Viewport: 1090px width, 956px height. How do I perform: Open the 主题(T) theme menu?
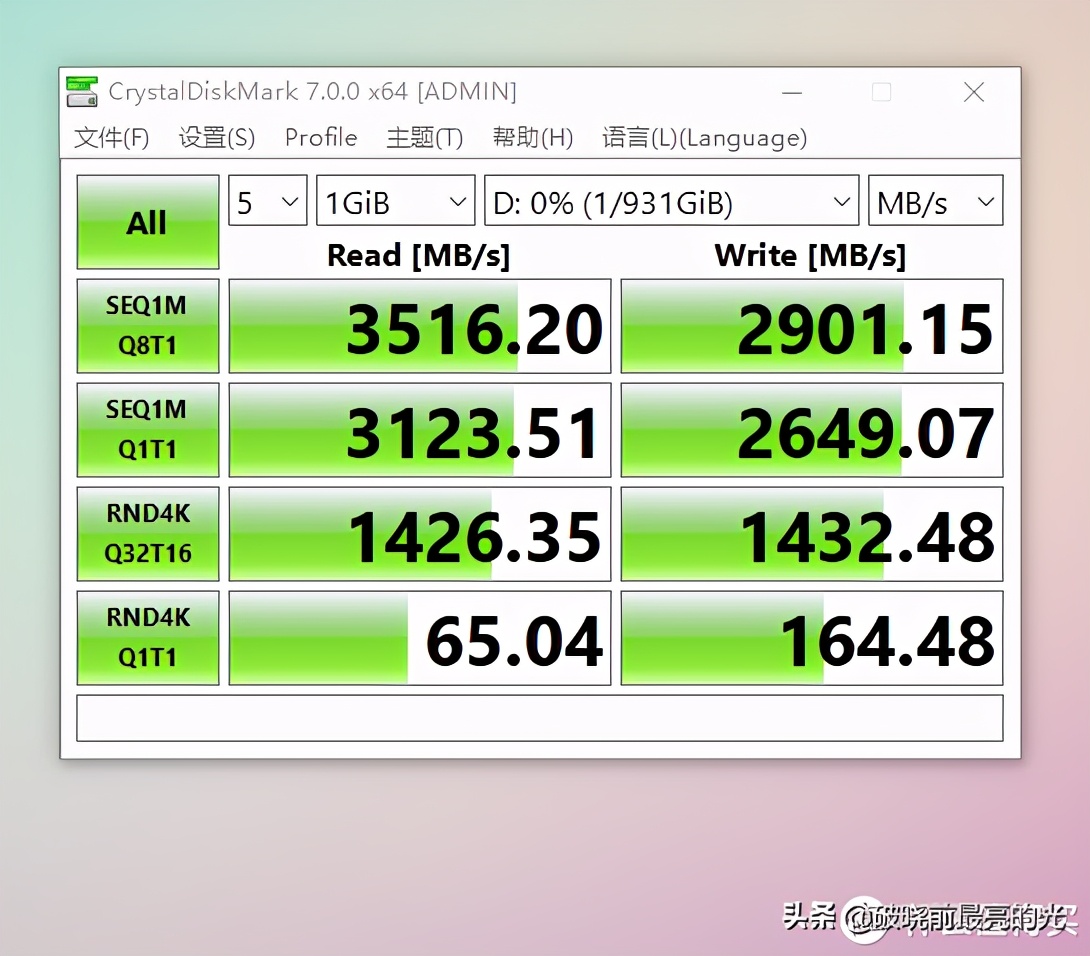pos(424,138)
